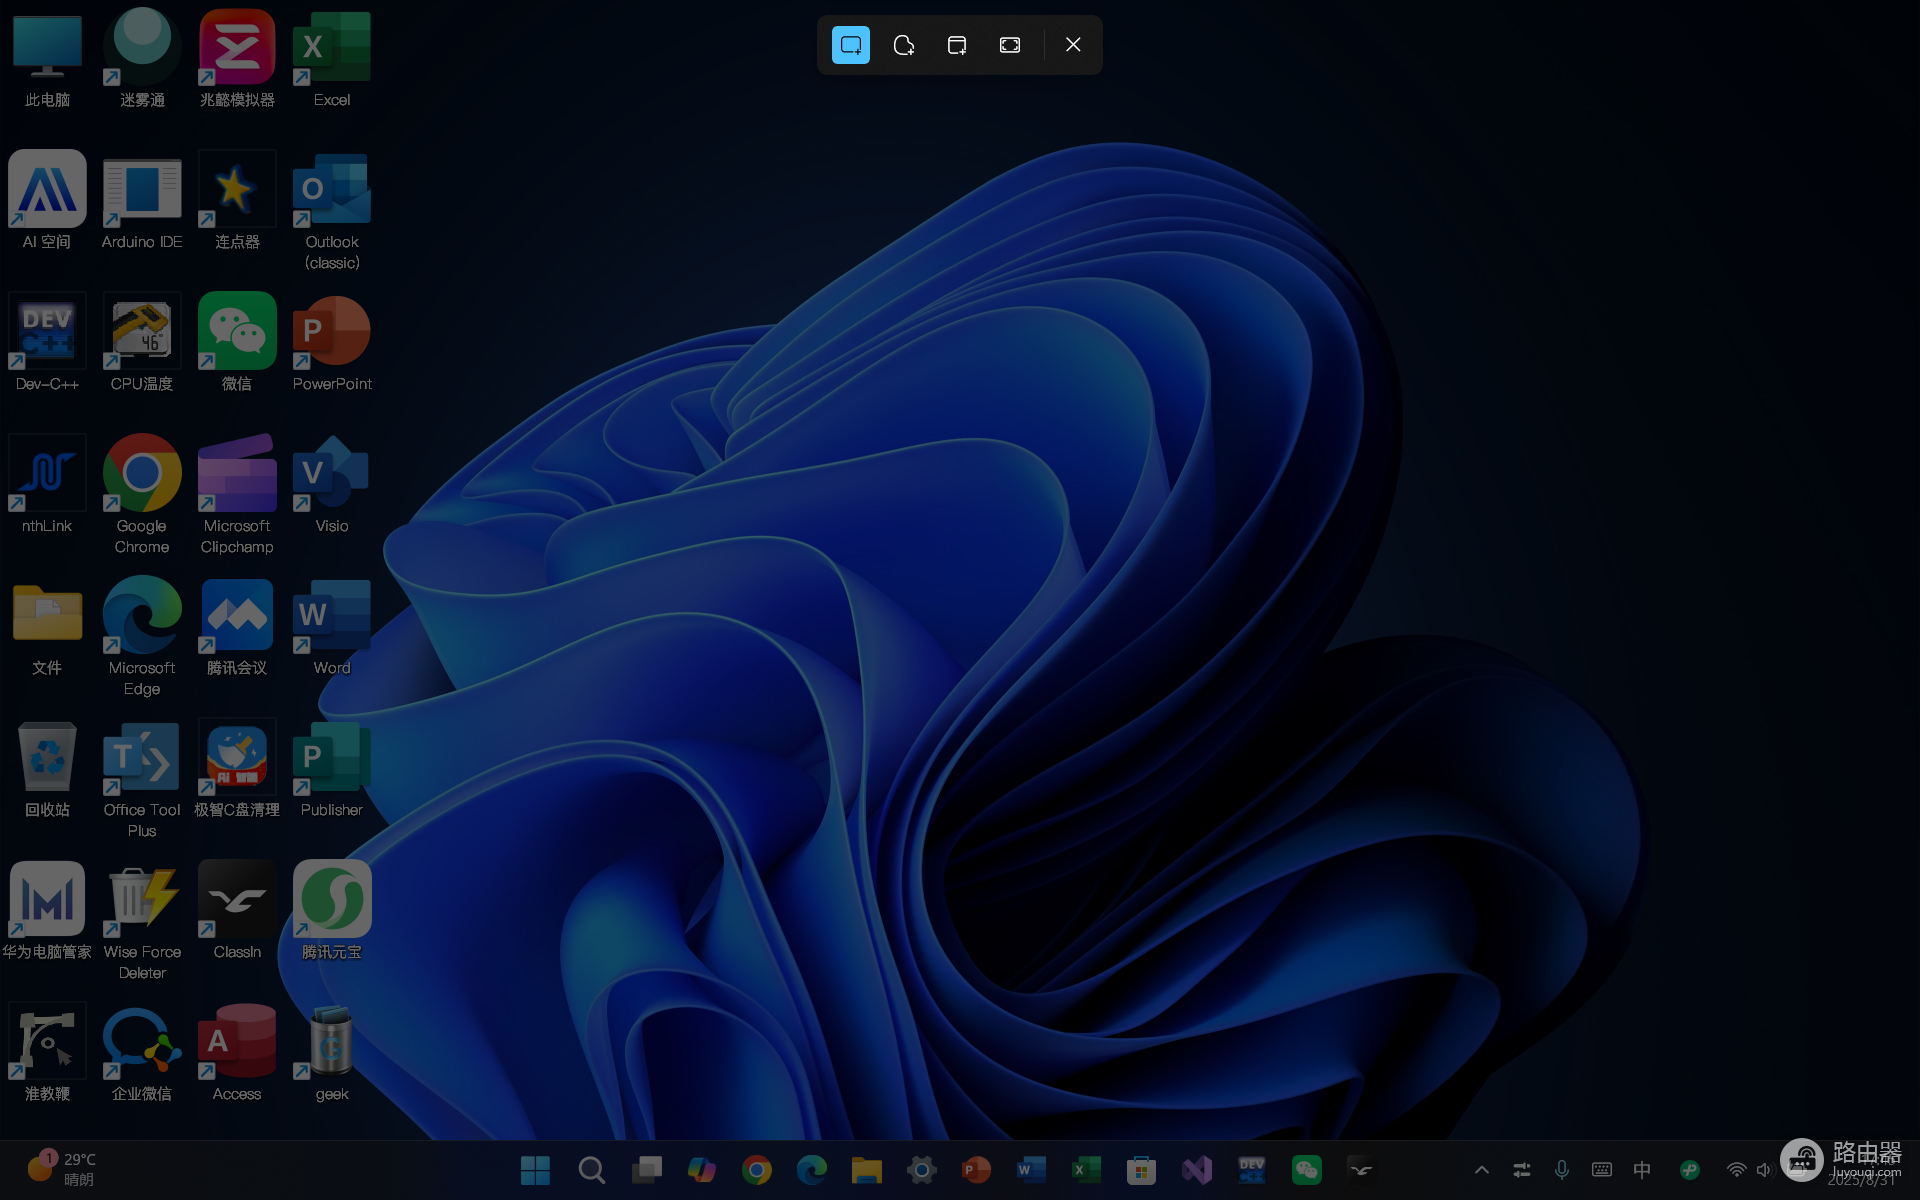Open Wi-Fi network tray icon
The width and height of the screenshot is (1920, 1200).
point(1737,1169)
